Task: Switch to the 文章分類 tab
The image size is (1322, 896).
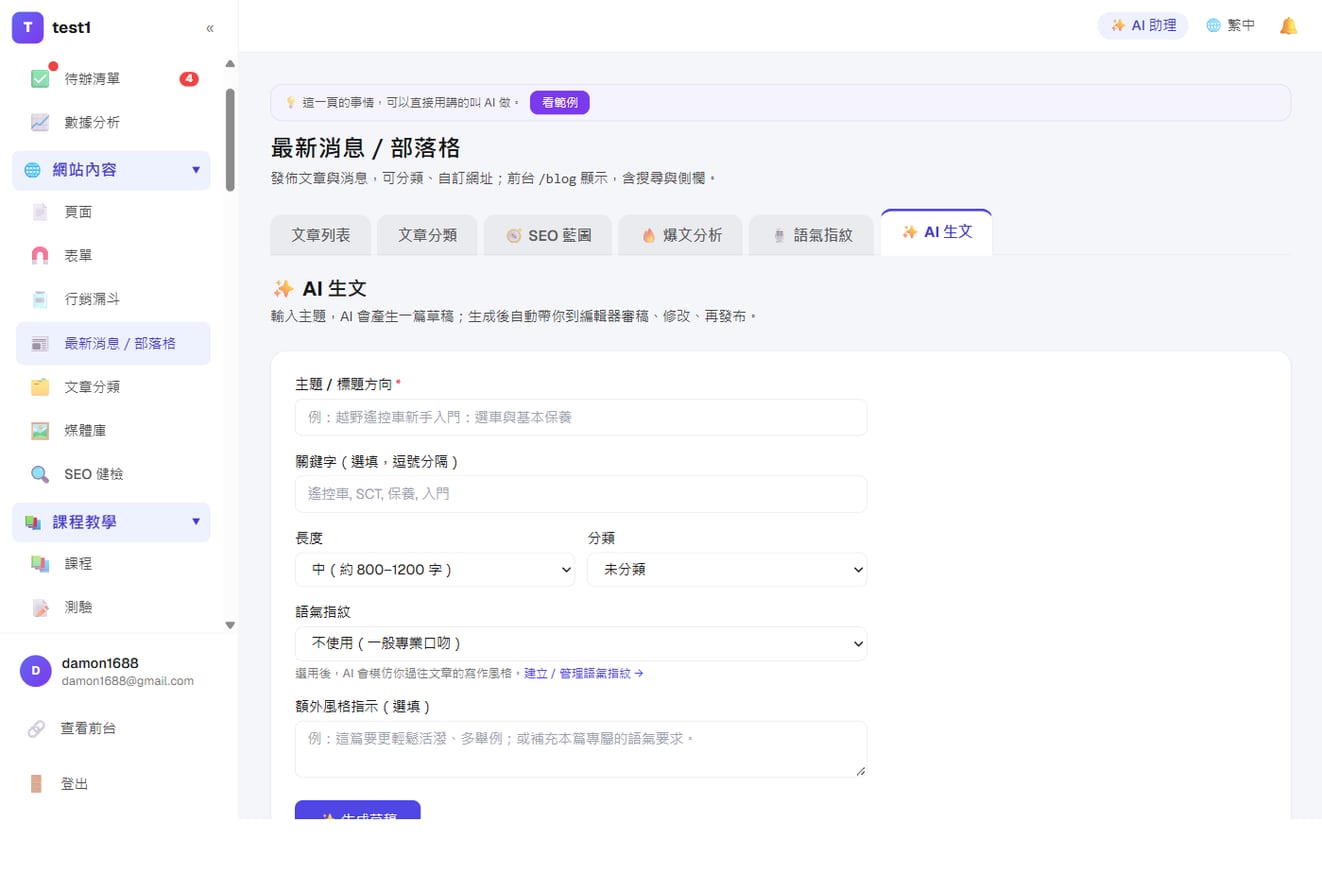Action: (428, 236)
